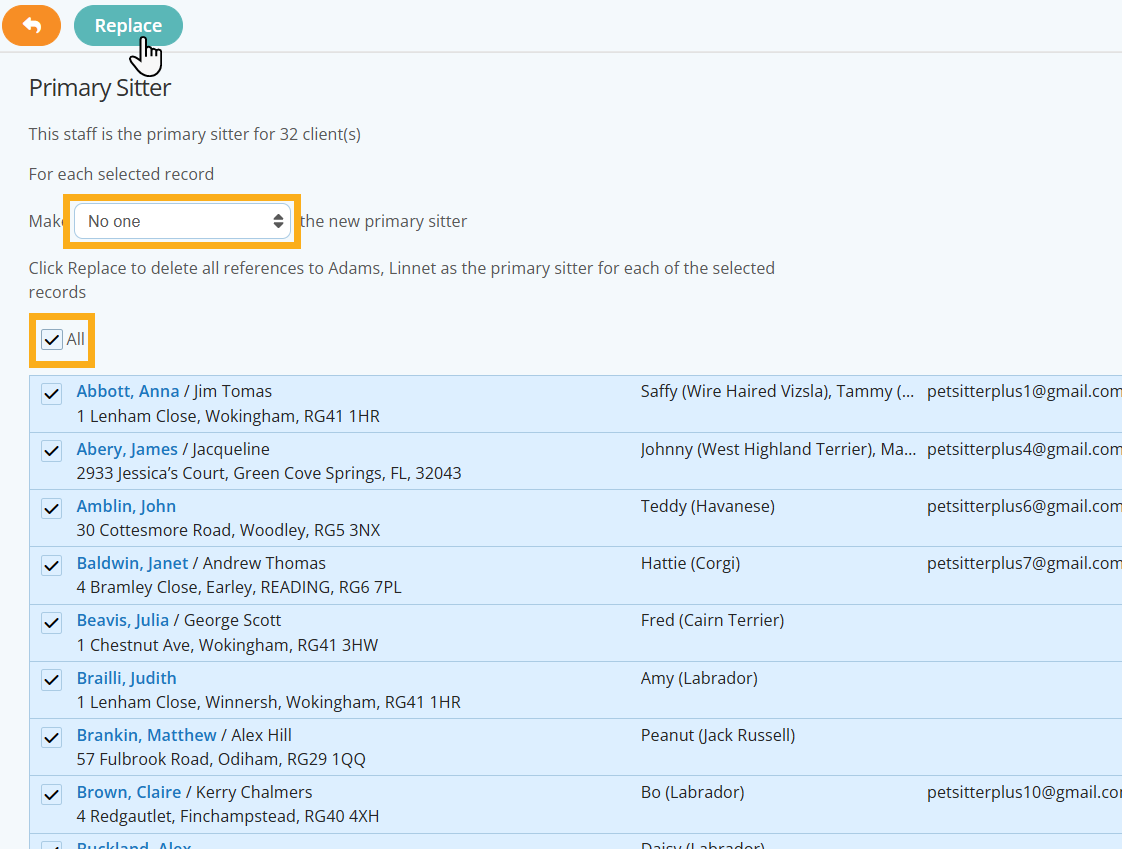Deselect Beavis, Julia's row checkbox
Image resolution: width=1122 pixels, height=849 pixels.
click(51, 622)
